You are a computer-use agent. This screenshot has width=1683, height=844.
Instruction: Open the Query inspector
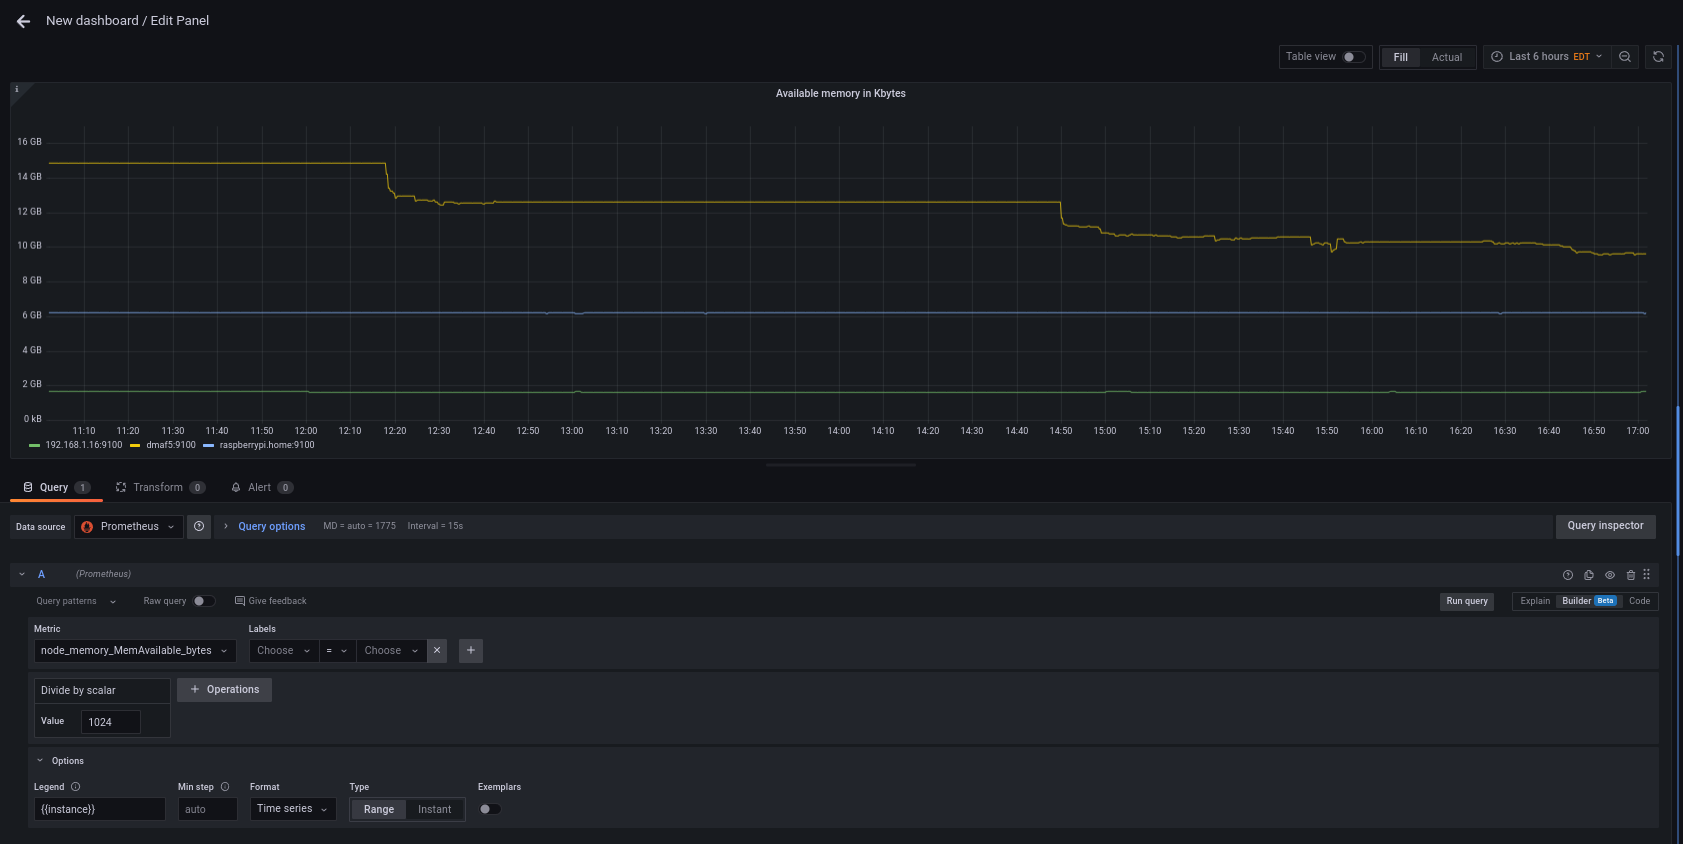pos(1605,526)
